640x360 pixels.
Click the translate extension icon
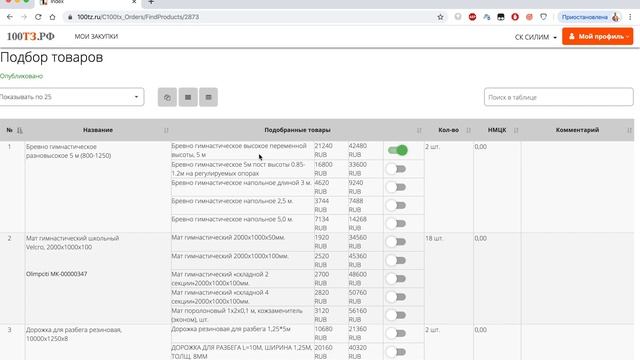pyautogui.click(x=487, y=17)
